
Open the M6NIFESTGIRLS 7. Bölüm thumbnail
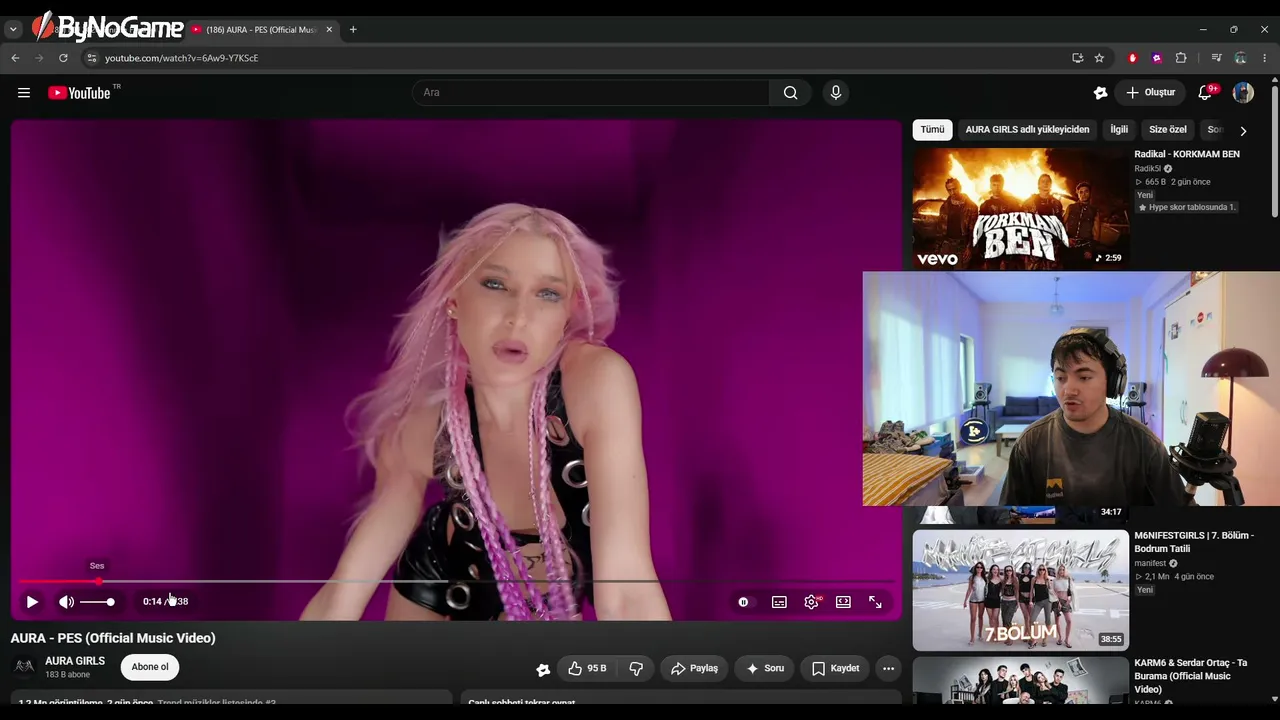coord(1020,590)
